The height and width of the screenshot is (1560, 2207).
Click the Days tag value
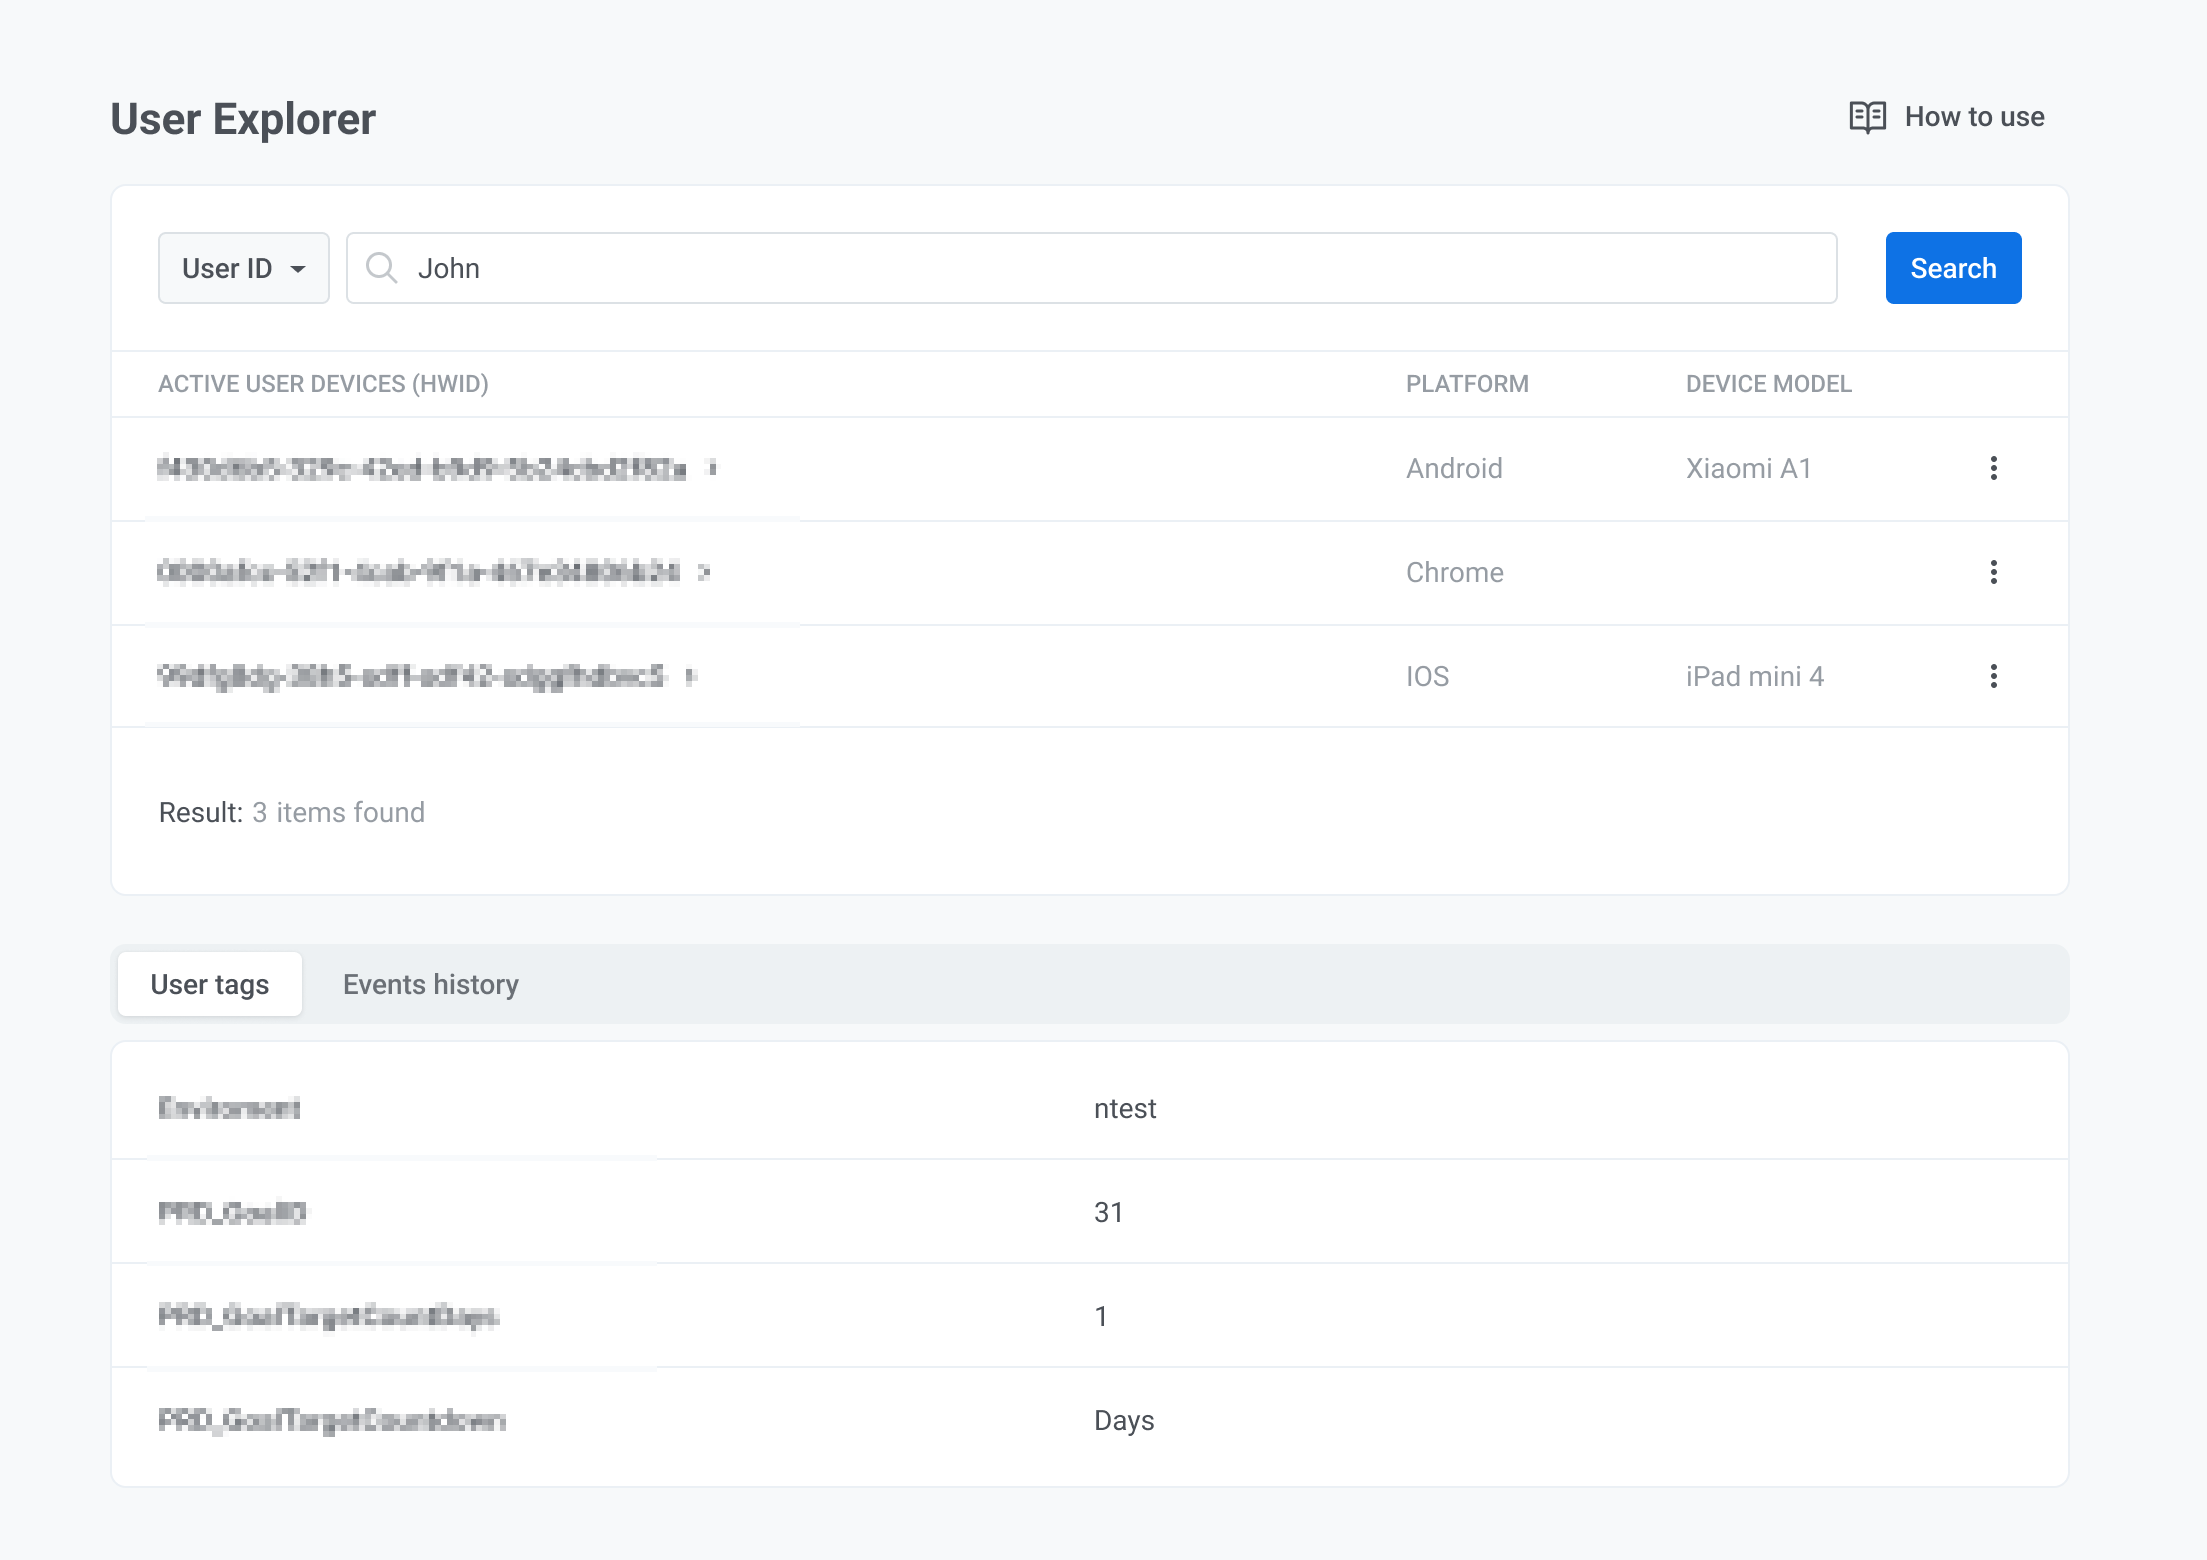(1124, 1420)
